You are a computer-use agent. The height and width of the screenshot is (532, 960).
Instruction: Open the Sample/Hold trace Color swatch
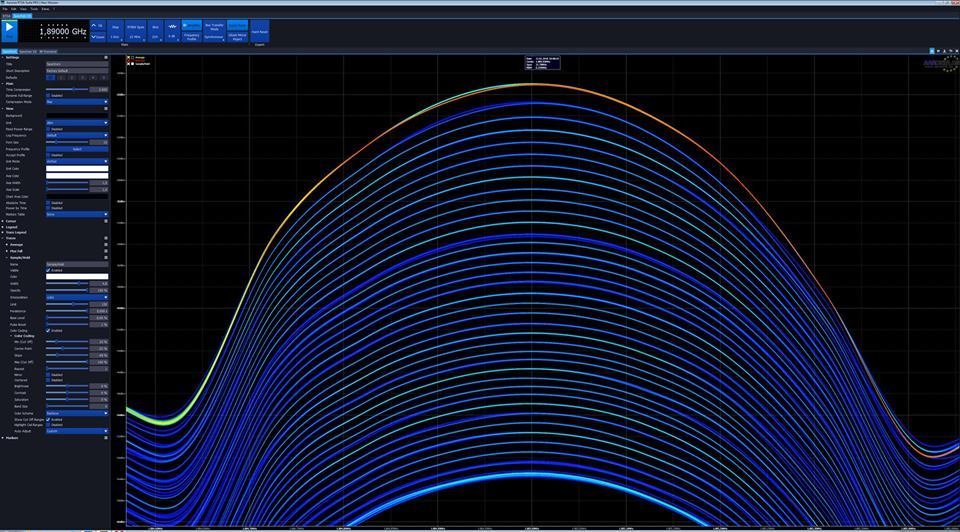click(77, 277)
